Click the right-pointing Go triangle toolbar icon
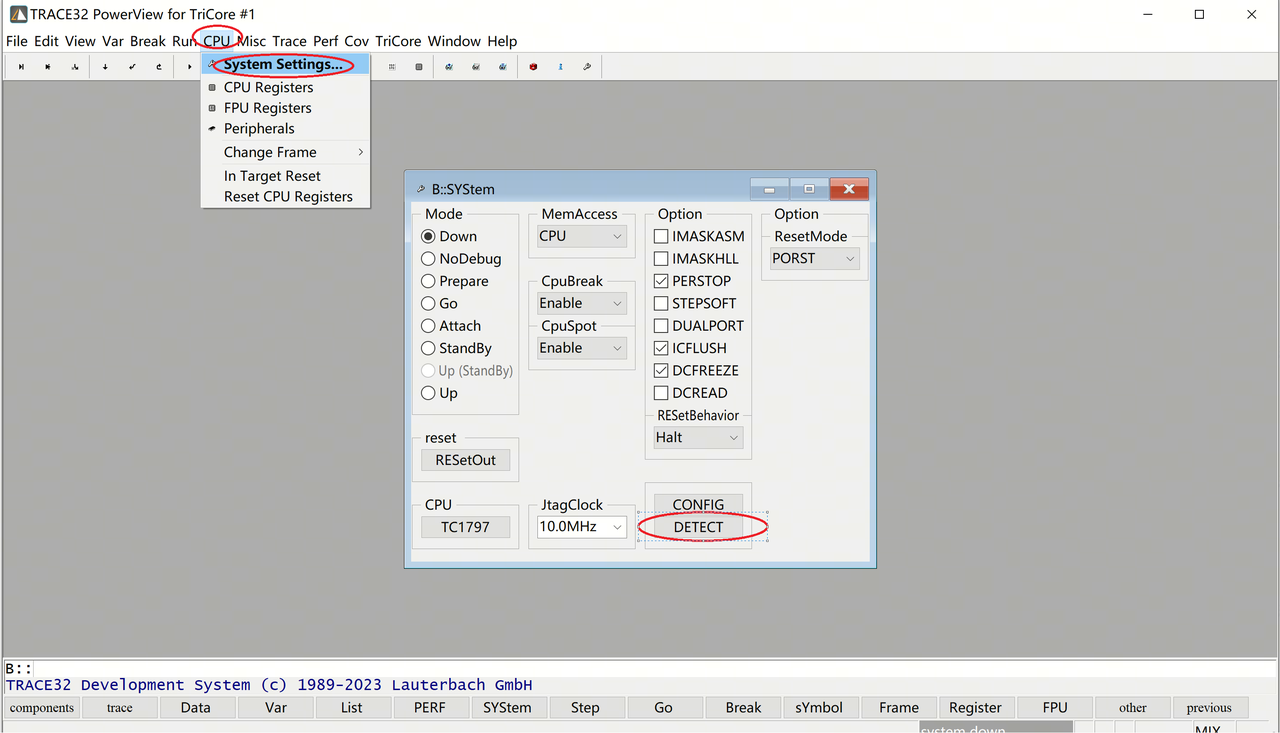Image resolution: width=1280 pixels, height=733 pixels. point(189,67)
